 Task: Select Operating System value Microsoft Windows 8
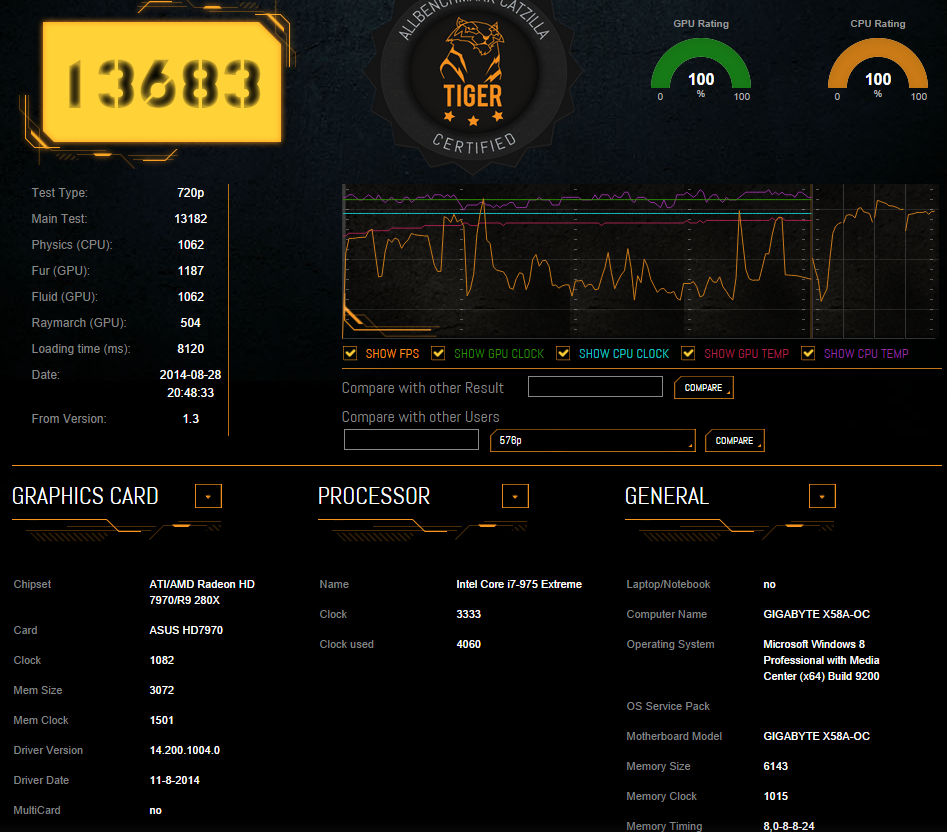[x=814, y=644]
